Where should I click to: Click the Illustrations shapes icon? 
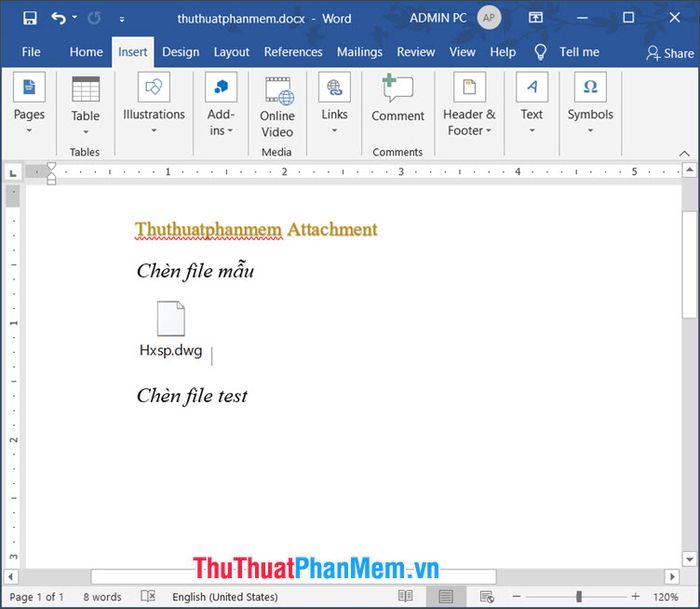tap(154, 87)
